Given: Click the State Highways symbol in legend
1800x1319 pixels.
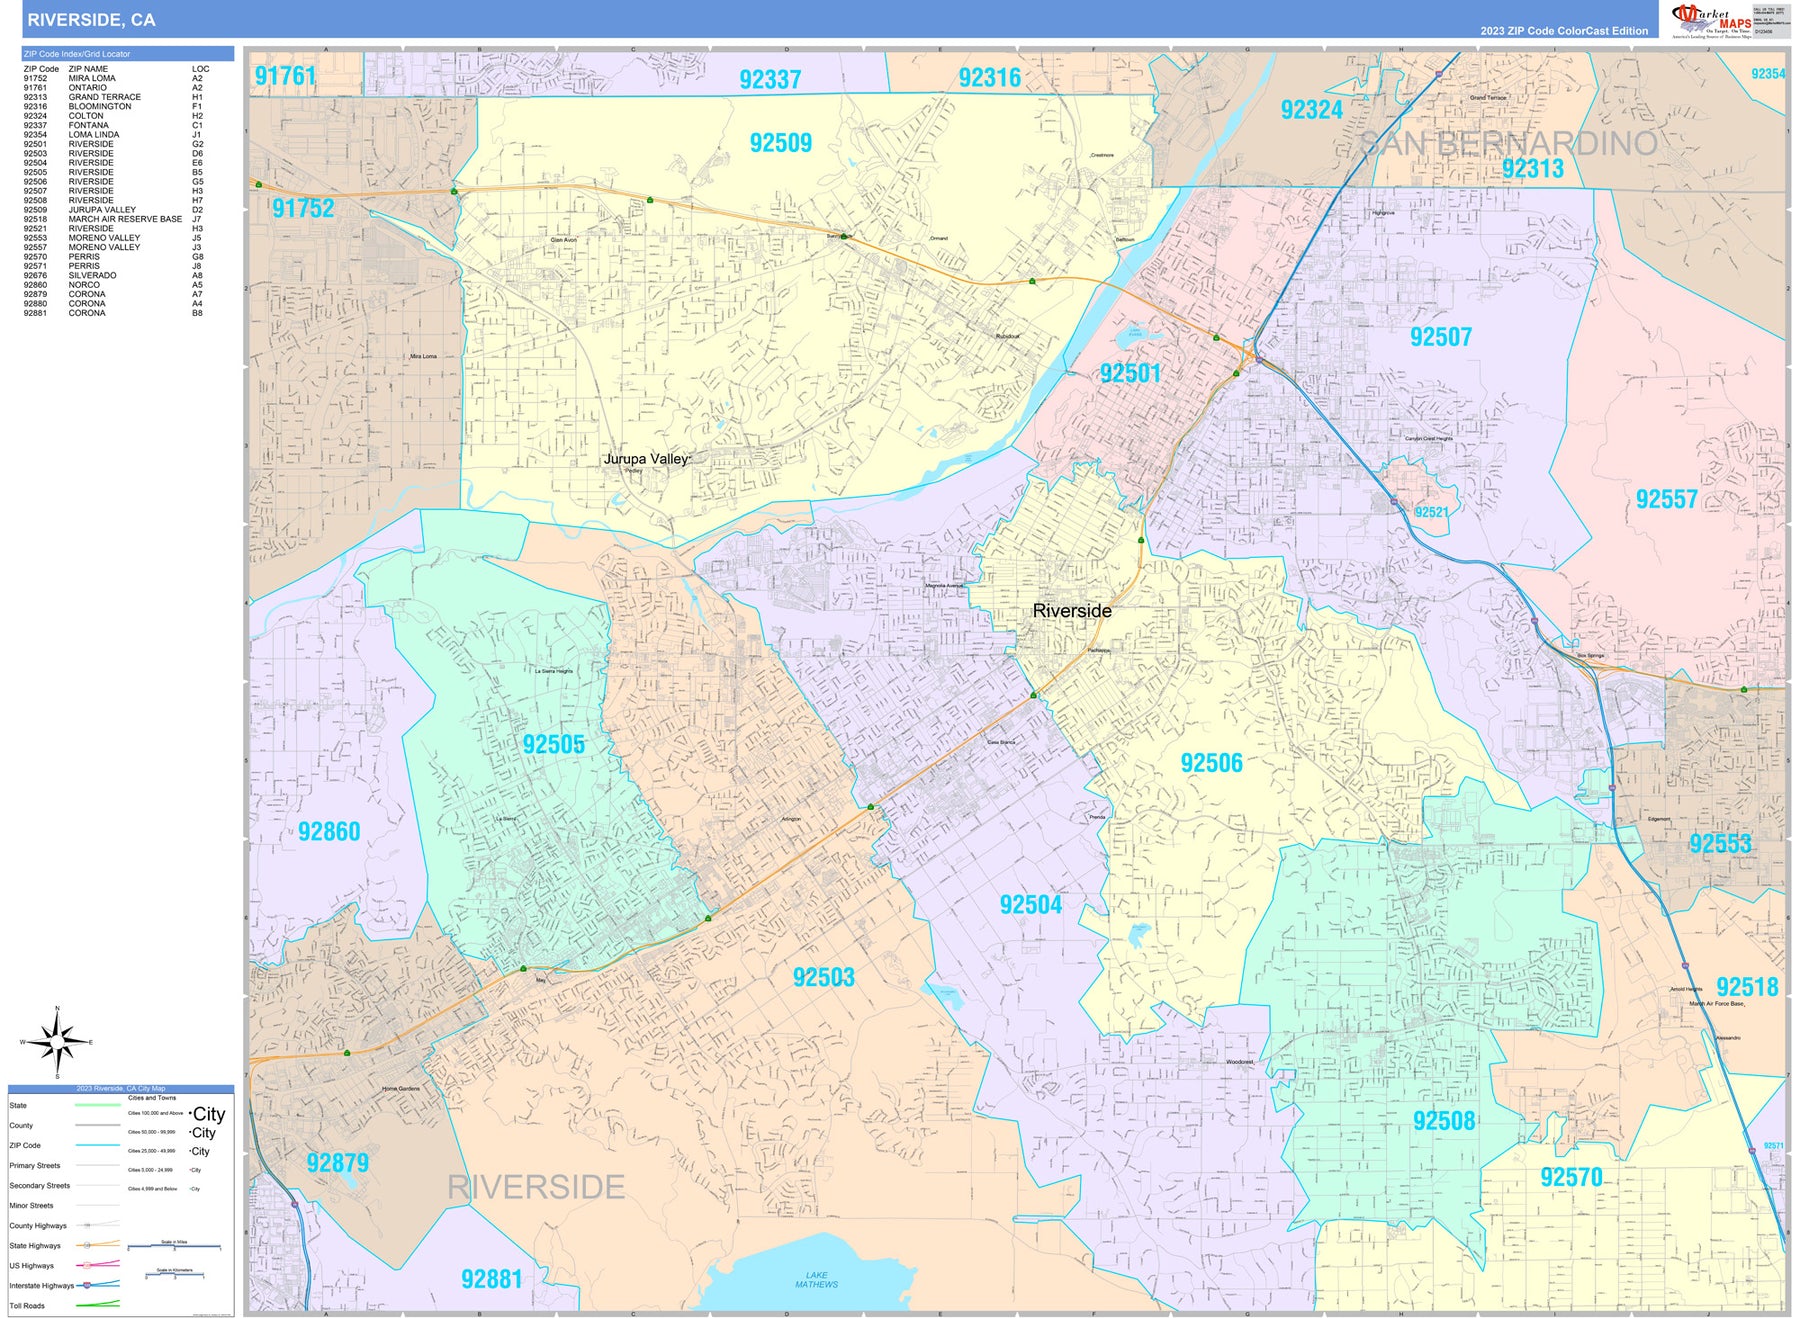Looking at the screenshot, I should [x=88, y=1245].
